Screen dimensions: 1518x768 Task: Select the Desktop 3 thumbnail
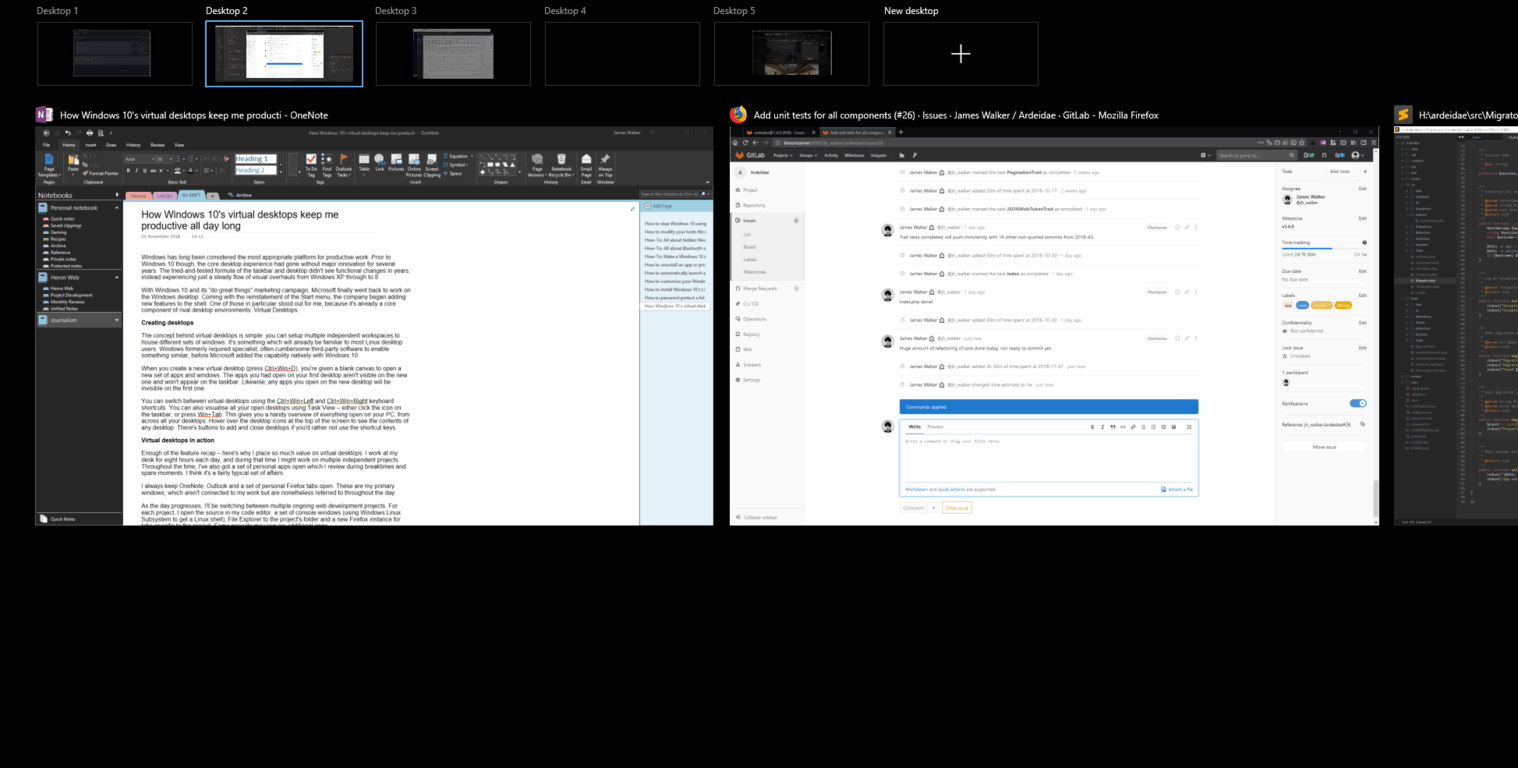(x=453, y=54)
